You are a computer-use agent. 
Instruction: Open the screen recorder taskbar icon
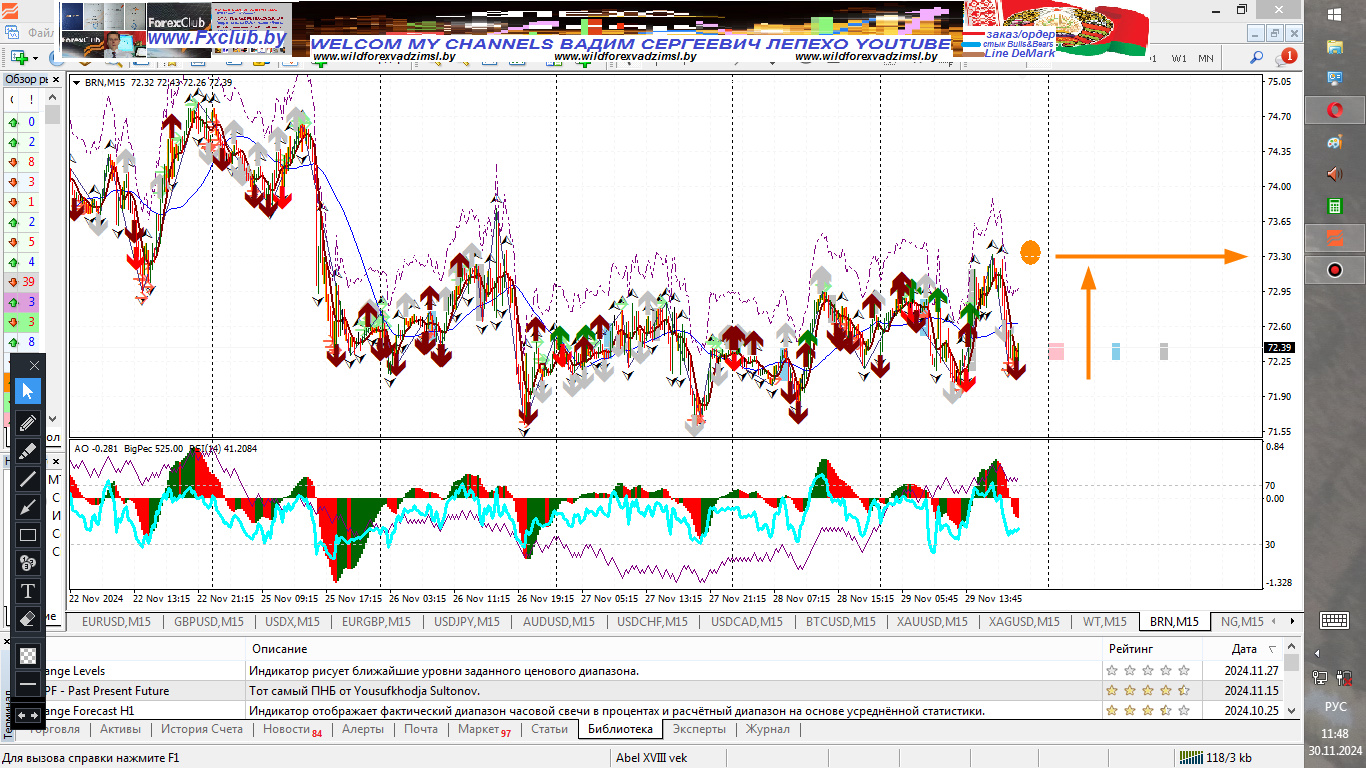click(1334, 270)
